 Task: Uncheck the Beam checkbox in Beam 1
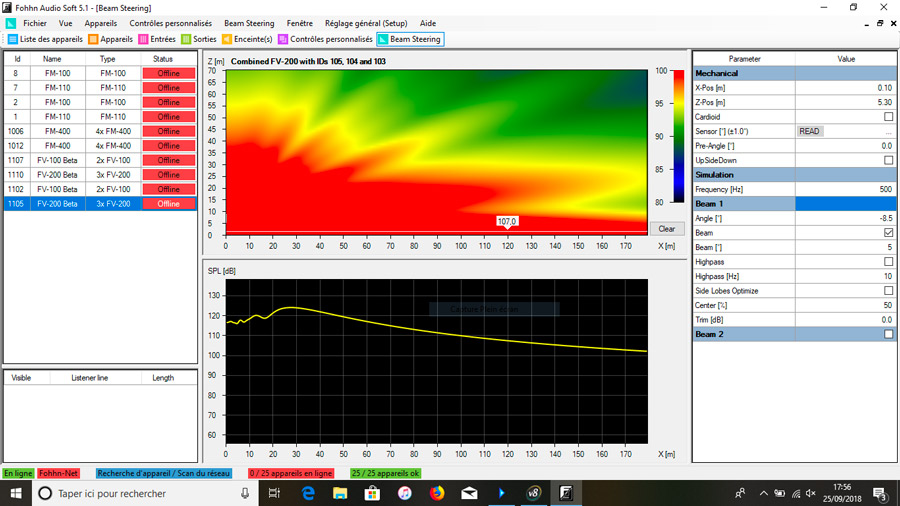pos(889,232)
